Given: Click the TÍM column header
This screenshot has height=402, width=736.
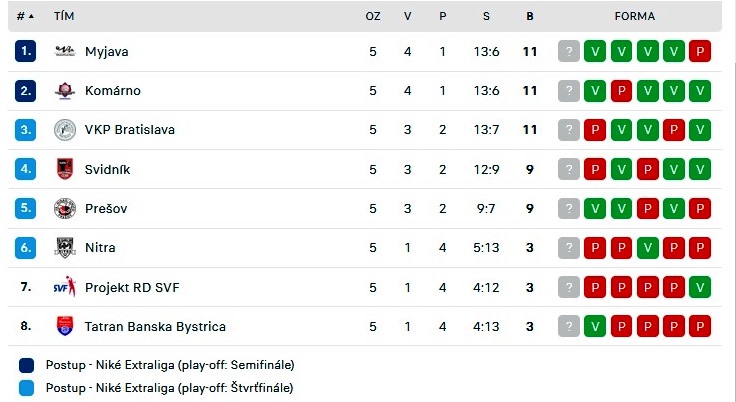Looking at the screenshot, I should click(x=64, y=16).
